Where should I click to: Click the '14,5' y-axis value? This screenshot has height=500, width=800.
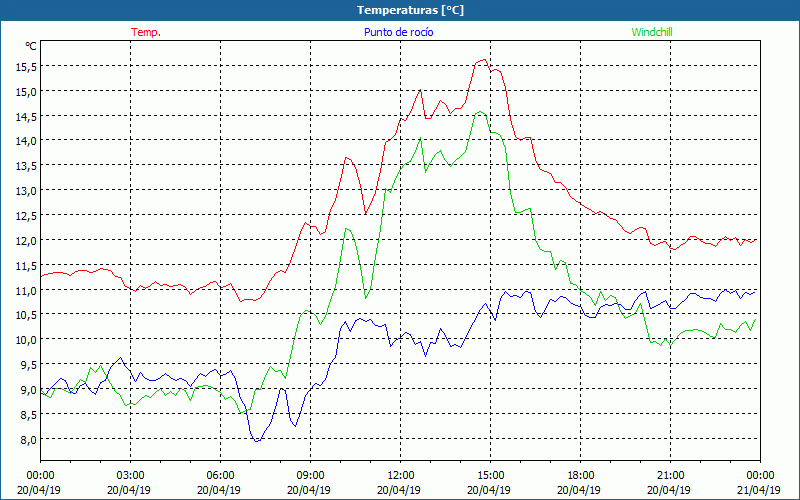click(27, 116)
